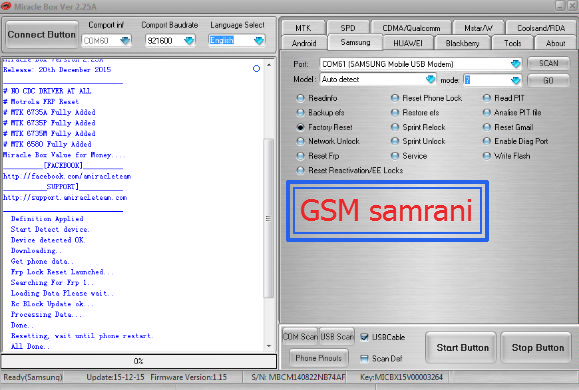Click the log panel vertical scrollbar thumb
Viewport: 579px width, 390px height.
[x=269, y=218]
